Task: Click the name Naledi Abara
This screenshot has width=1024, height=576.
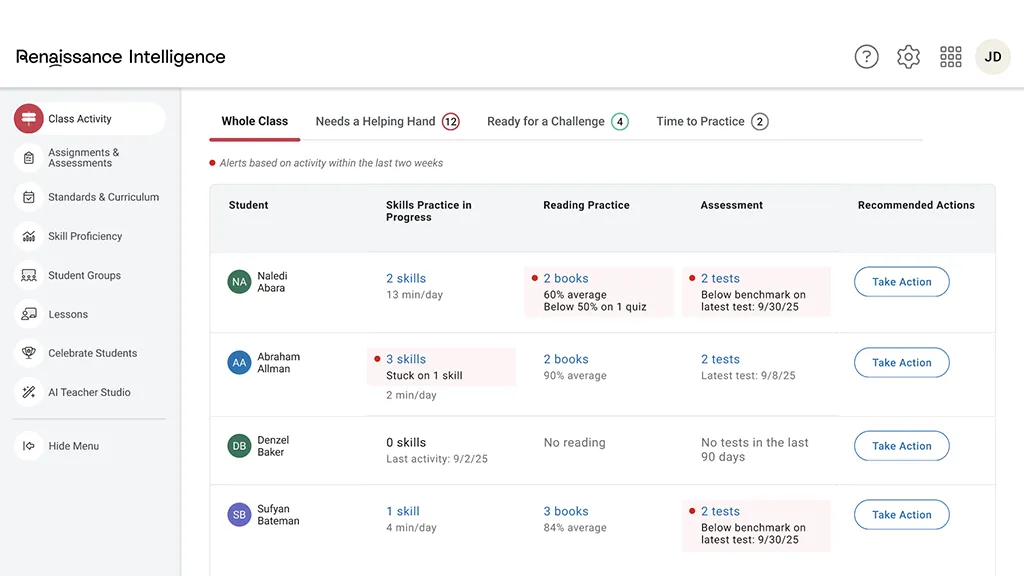Action: point(272,282)
